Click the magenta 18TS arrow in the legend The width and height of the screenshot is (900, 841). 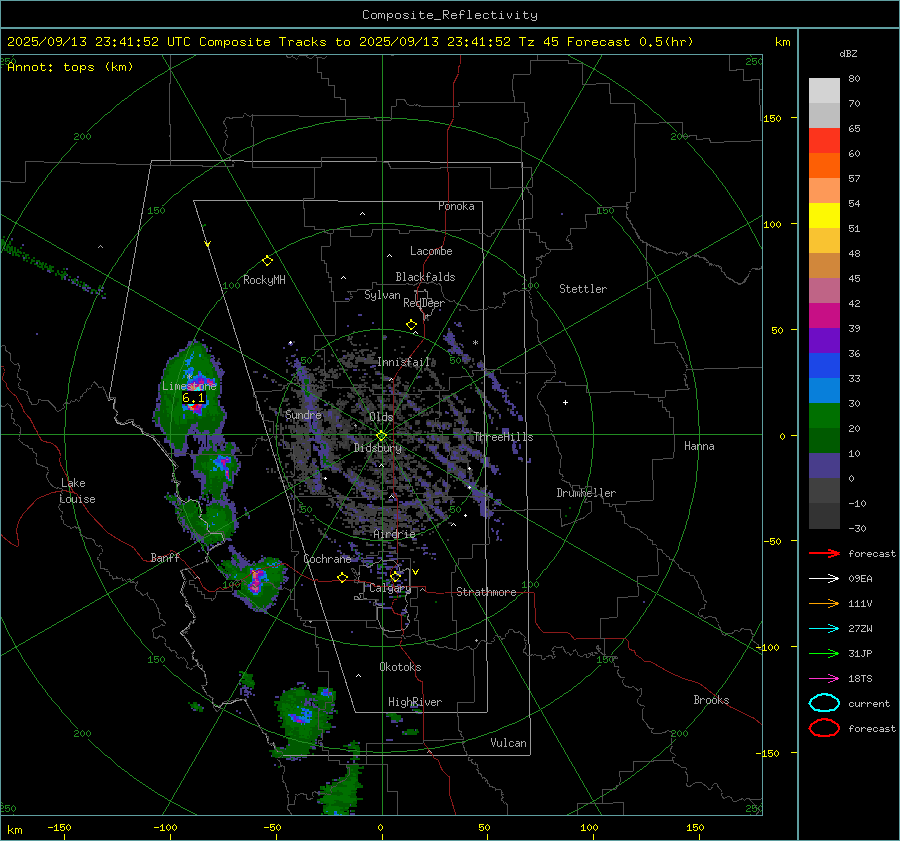(824, 679)
